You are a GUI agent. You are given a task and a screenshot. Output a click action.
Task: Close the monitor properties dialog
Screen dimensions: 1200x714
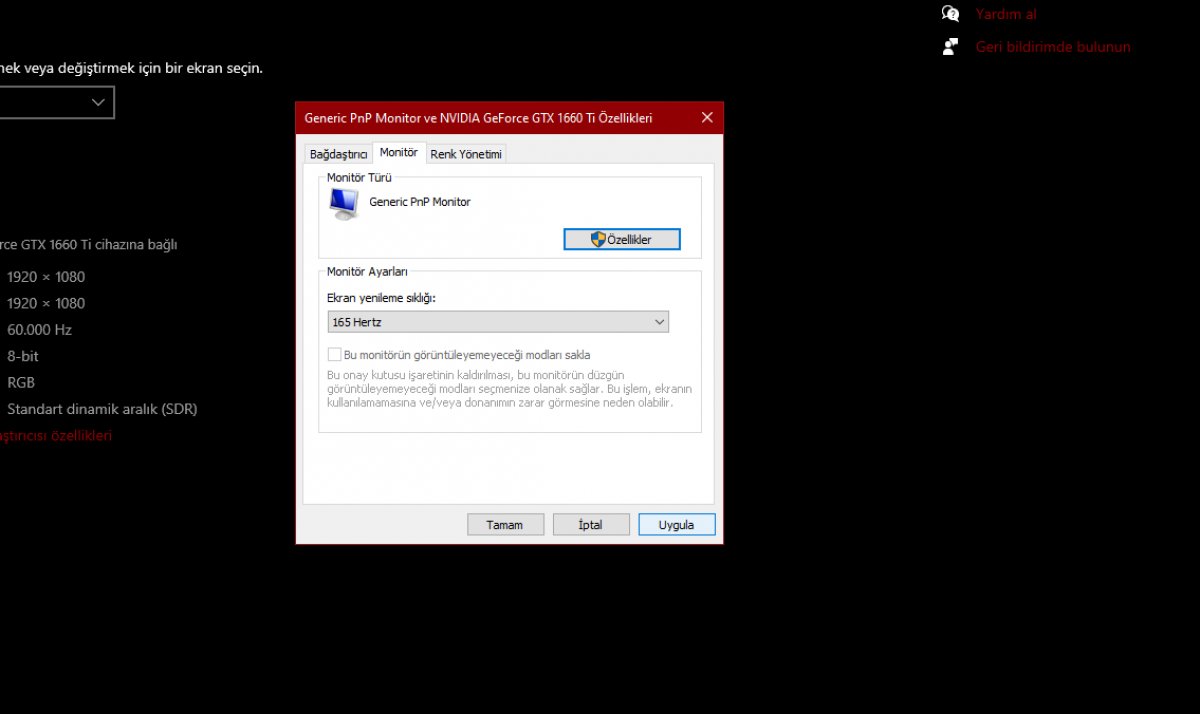(707, 118)
